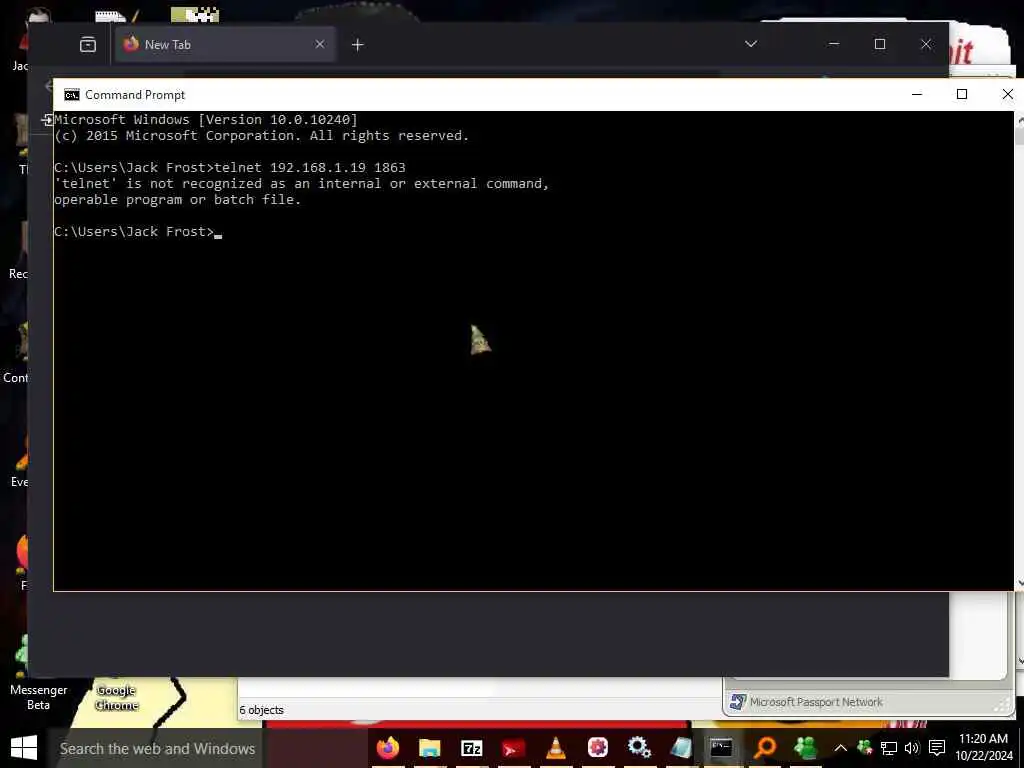The width and height of the screenshot is (1024, 768).
Task: Close the Firefox window
Action: click(x=926, y=44)
